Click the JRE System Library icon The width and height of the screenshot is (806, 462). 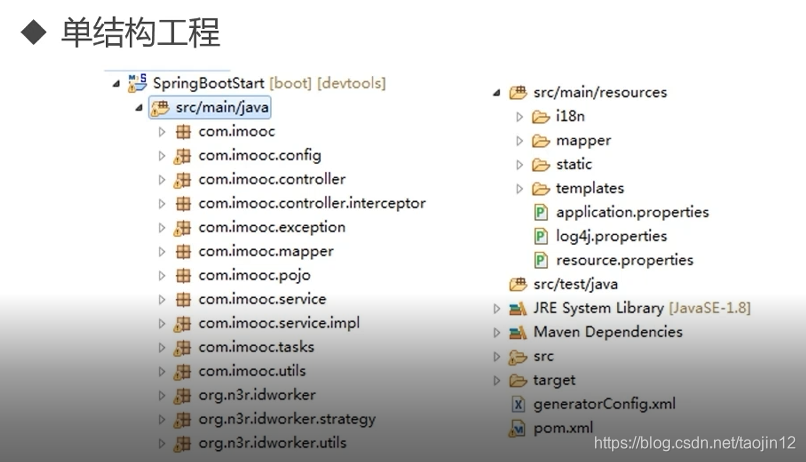coord(518,308)
